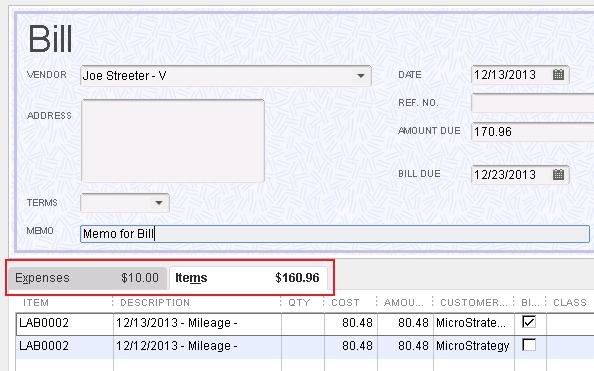This screenshot has width=594, height=371.
Task: Click the QTY column header
Action: tap(299, 302)
